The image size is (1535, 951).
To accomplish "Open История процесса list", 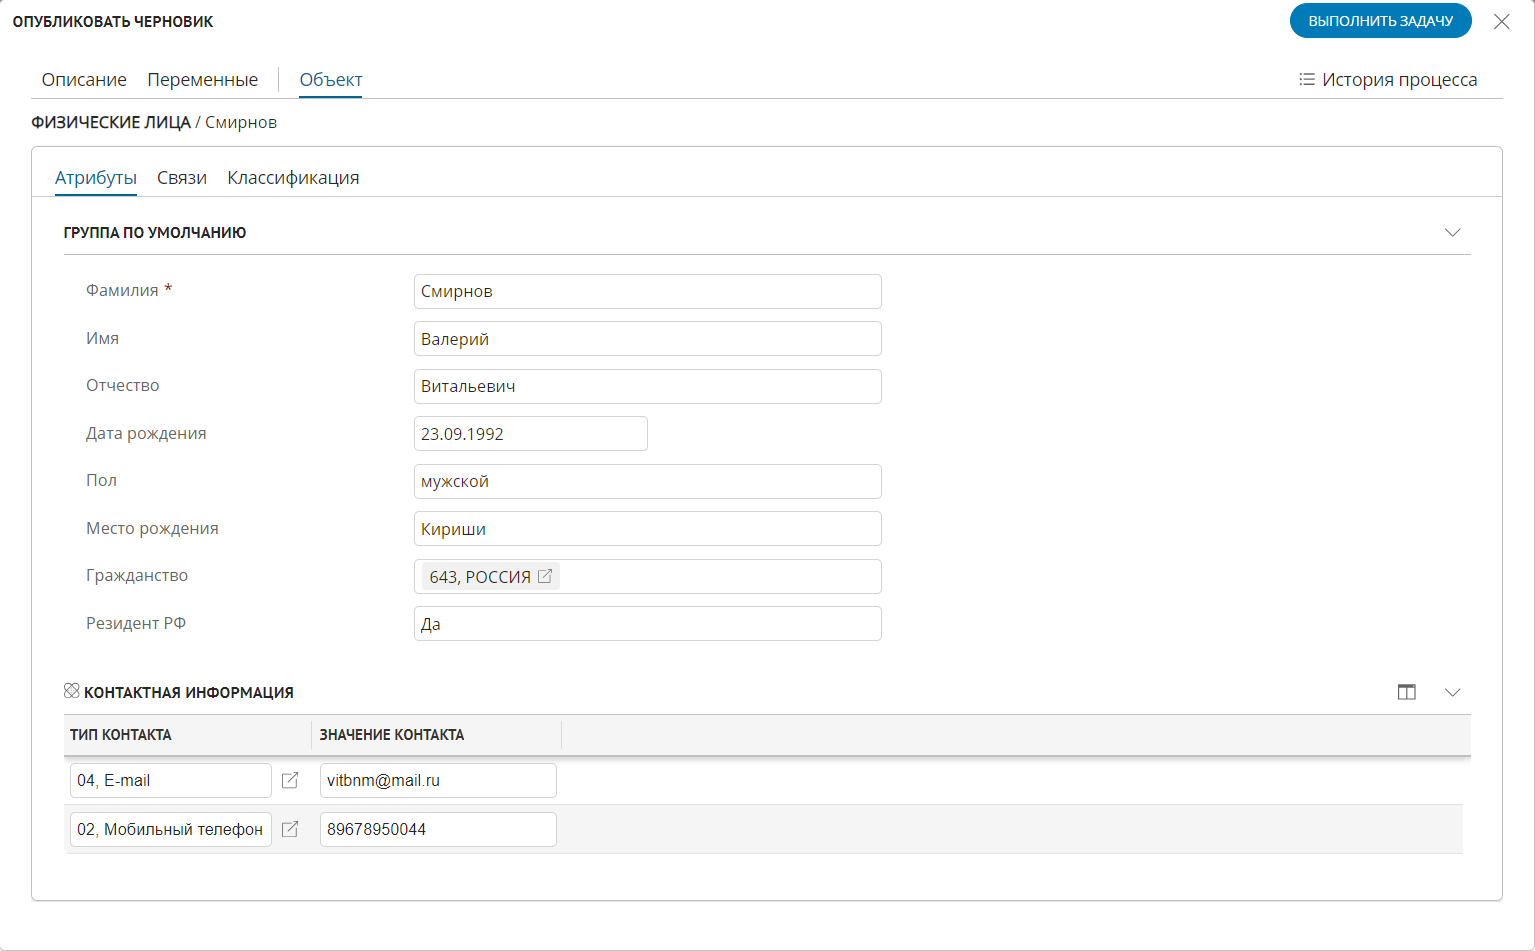I will point(1388,80).
